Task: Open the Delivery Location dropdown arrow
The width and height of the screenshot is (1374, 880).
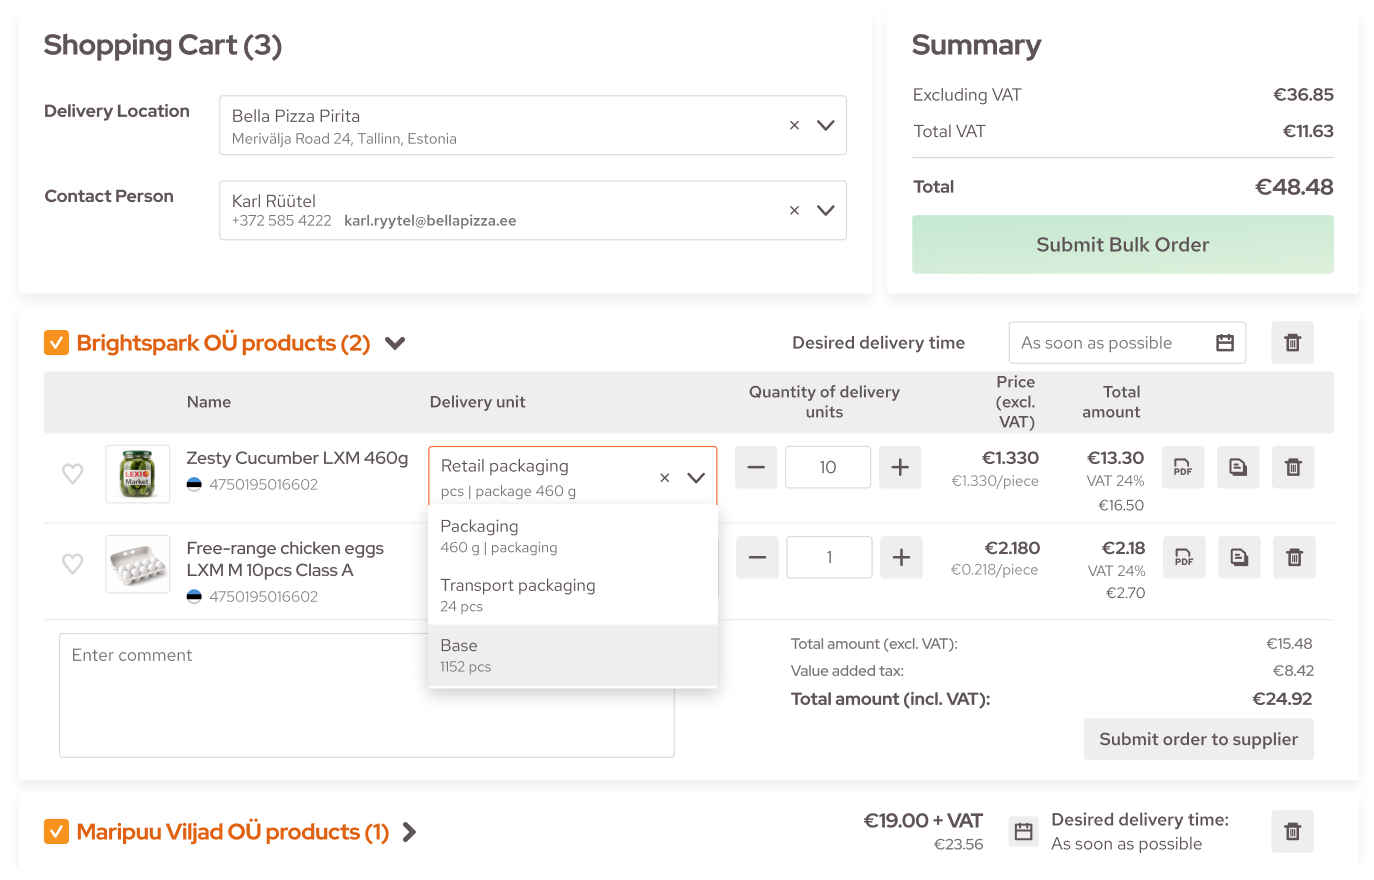Action: [x=825, y=125]
